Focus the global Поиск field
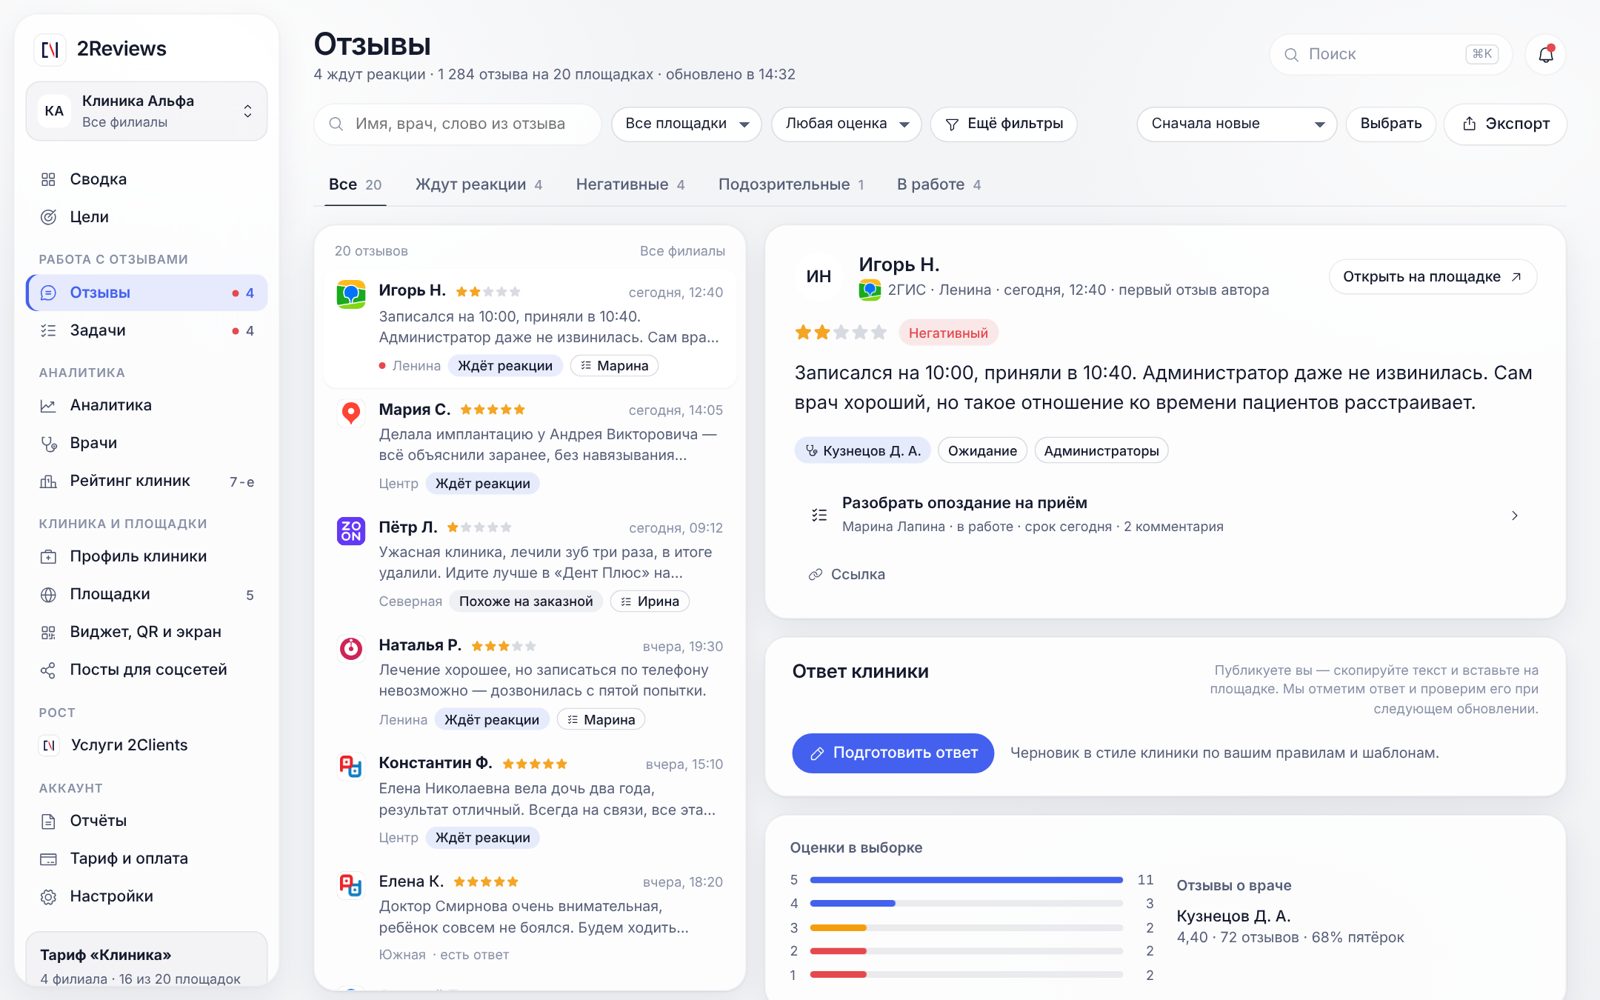The height and width of the screenshot is (1000, 1600). pyautogui.click(x=1391, y=54)
